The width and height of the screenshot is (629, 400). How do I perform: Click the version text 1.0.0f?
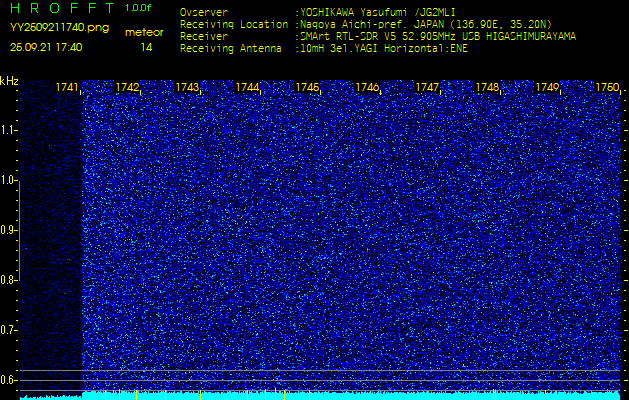pos(138,8)
